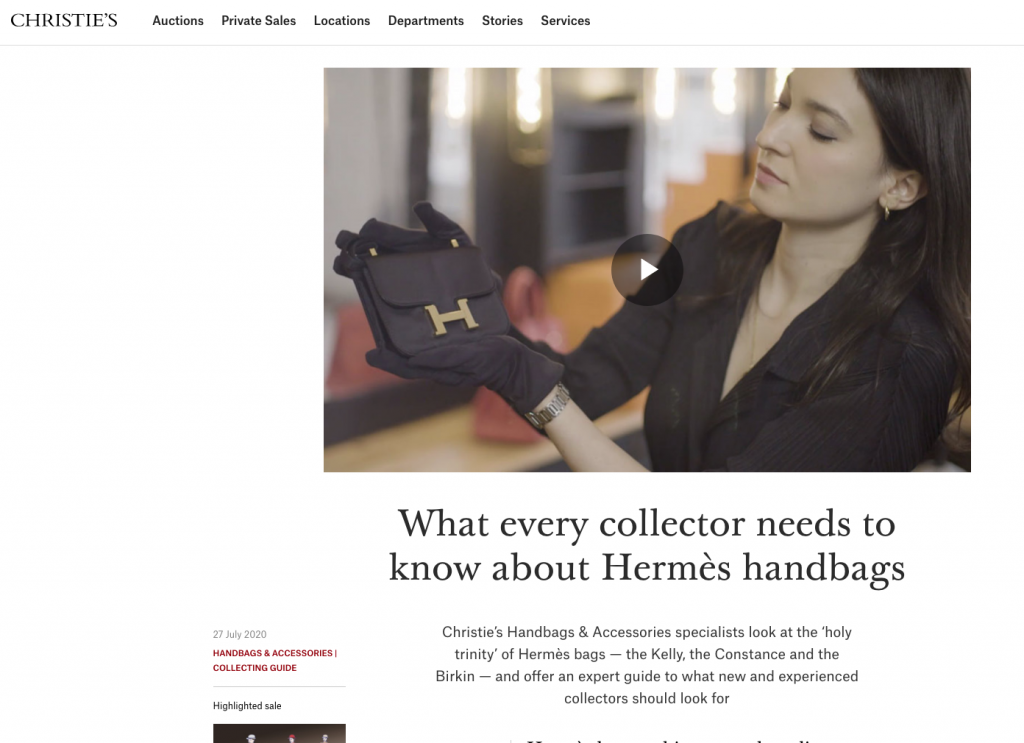Image resolution: width=1024 pixels, height=743 pixels.
Task: Open the Locations menu
Action: click(x=342, y=21)
